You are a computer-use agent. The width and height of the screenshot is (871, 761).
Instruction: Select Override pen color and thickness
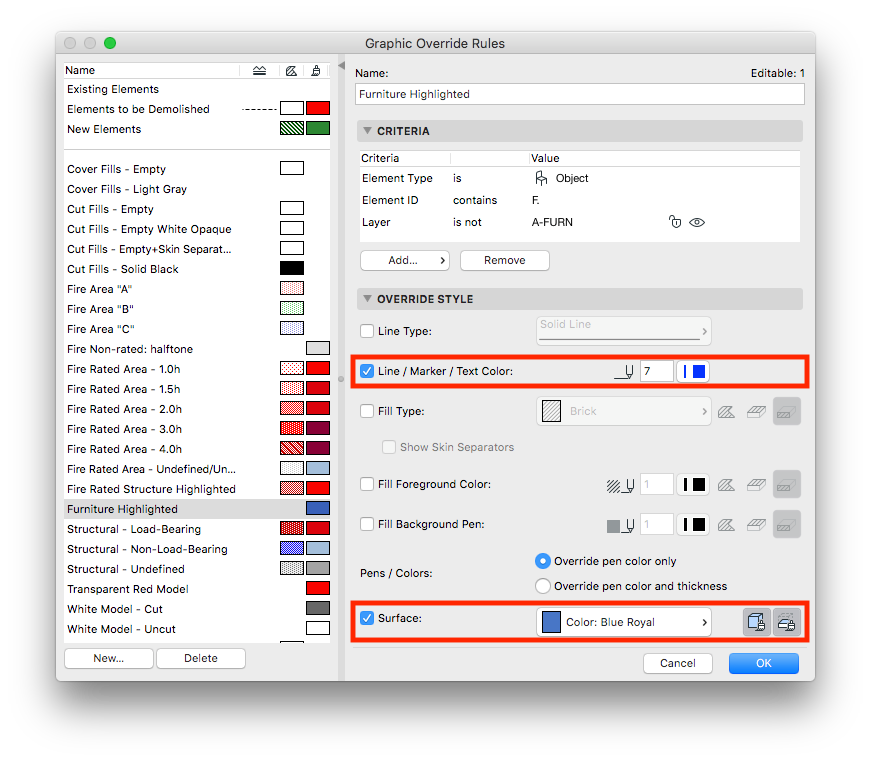click(x=543, y=586)
